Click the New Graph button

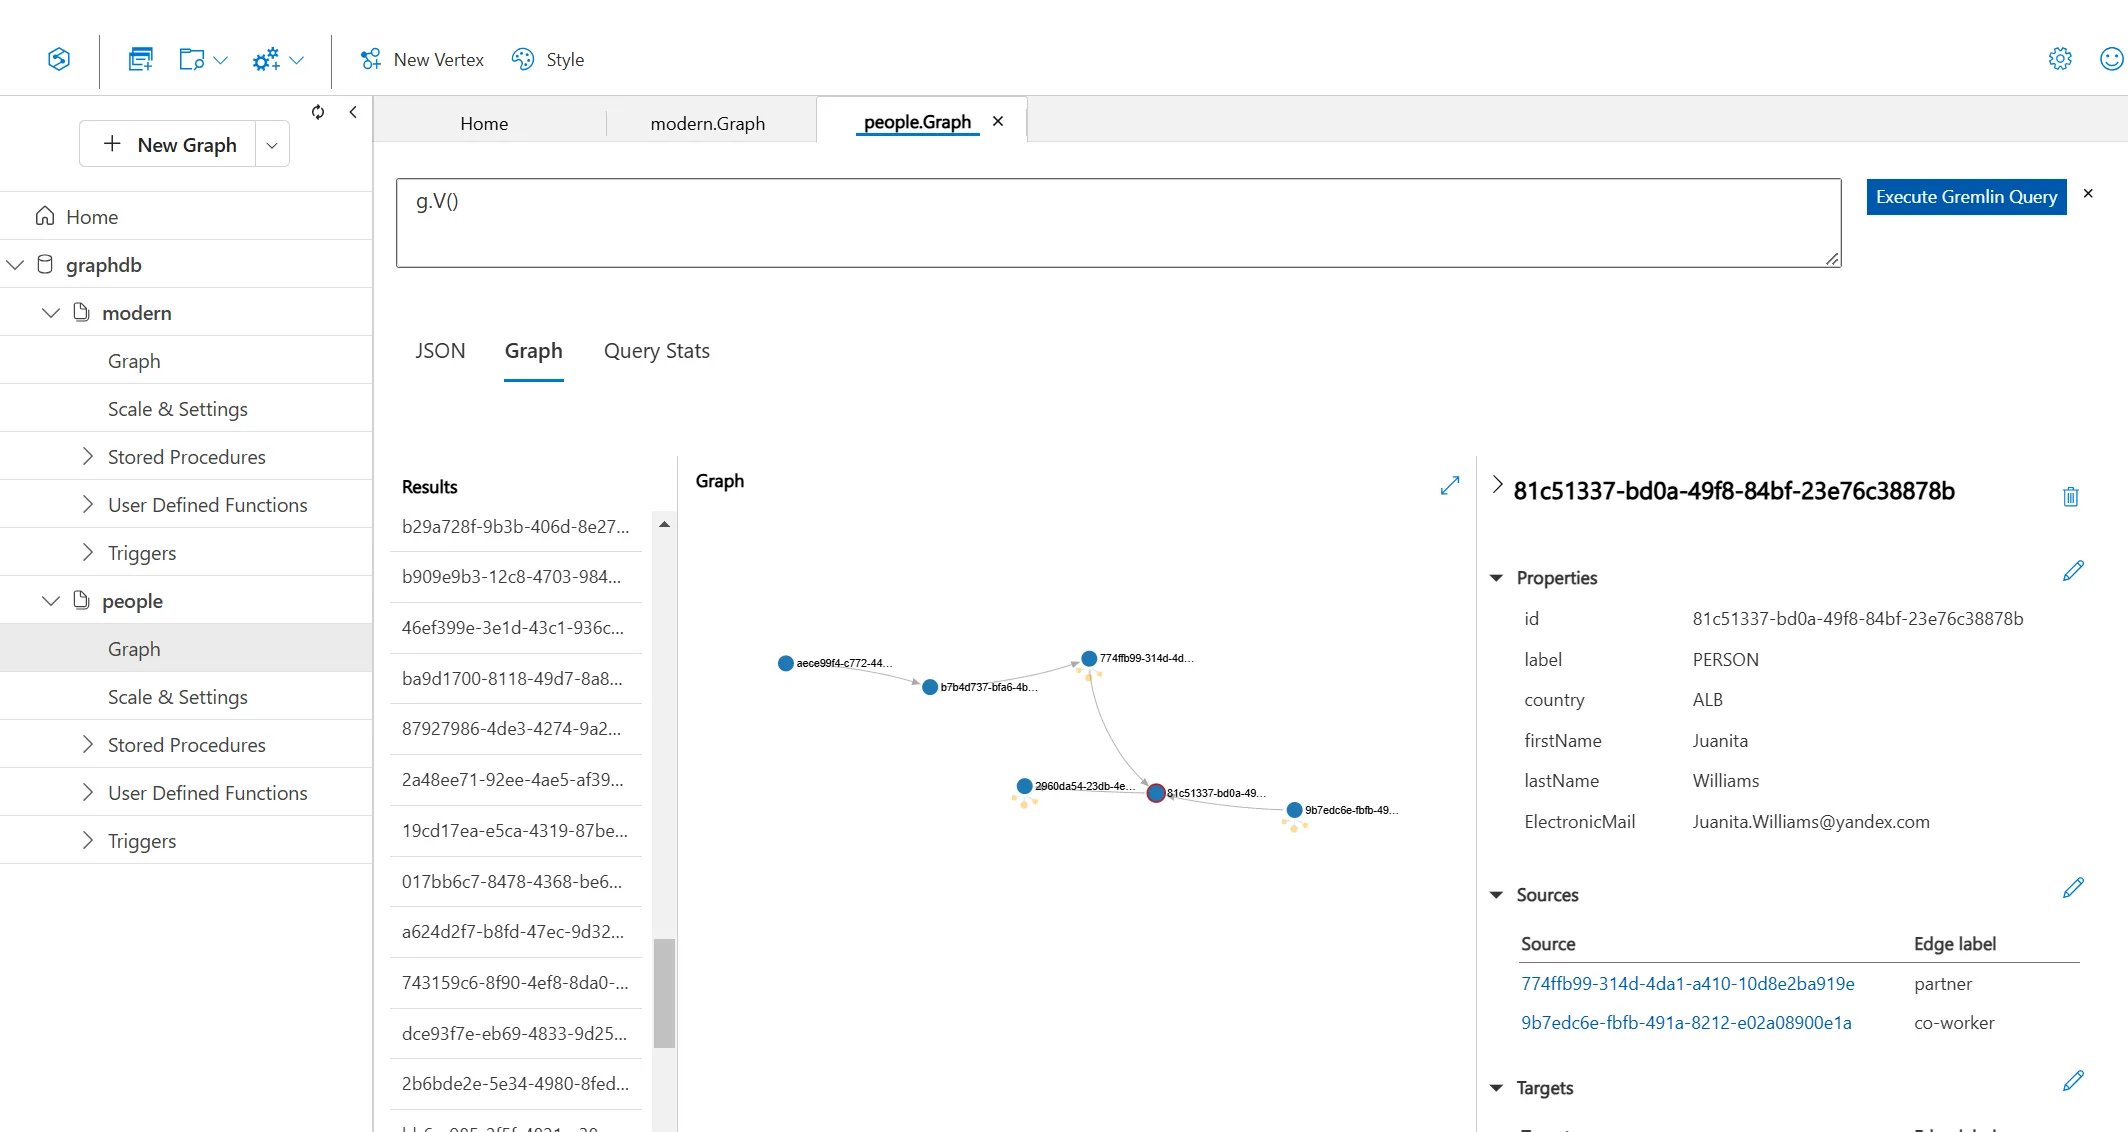pos(168,145)
